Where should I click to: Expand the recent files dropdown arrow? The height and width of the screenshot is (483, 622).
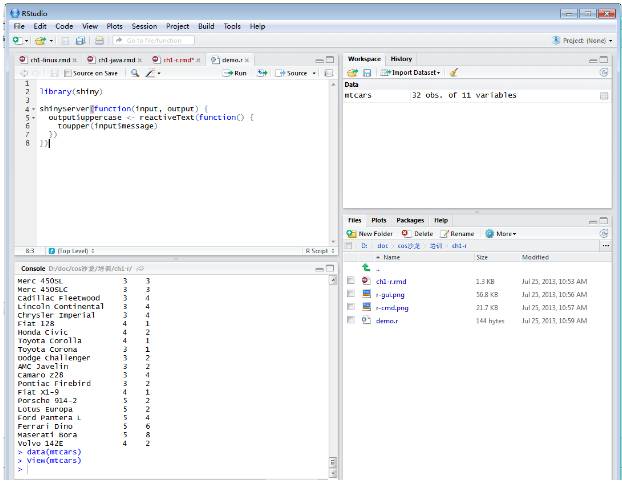pyautogui.click(x=51, y=41)
